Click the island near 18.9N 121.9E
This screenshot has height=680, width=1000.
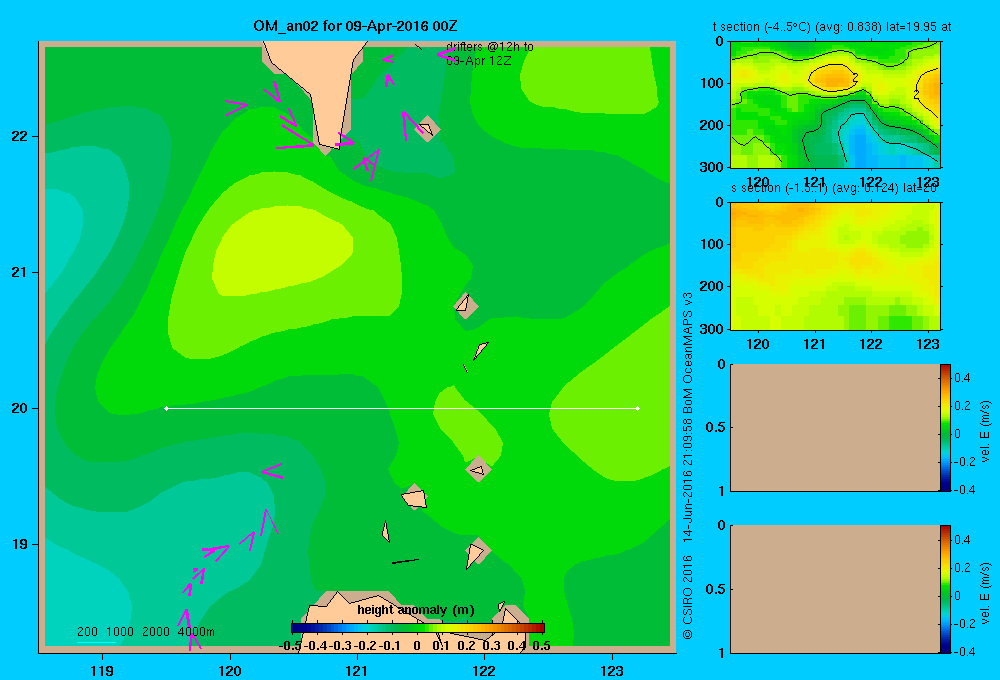tap(476, 553)
